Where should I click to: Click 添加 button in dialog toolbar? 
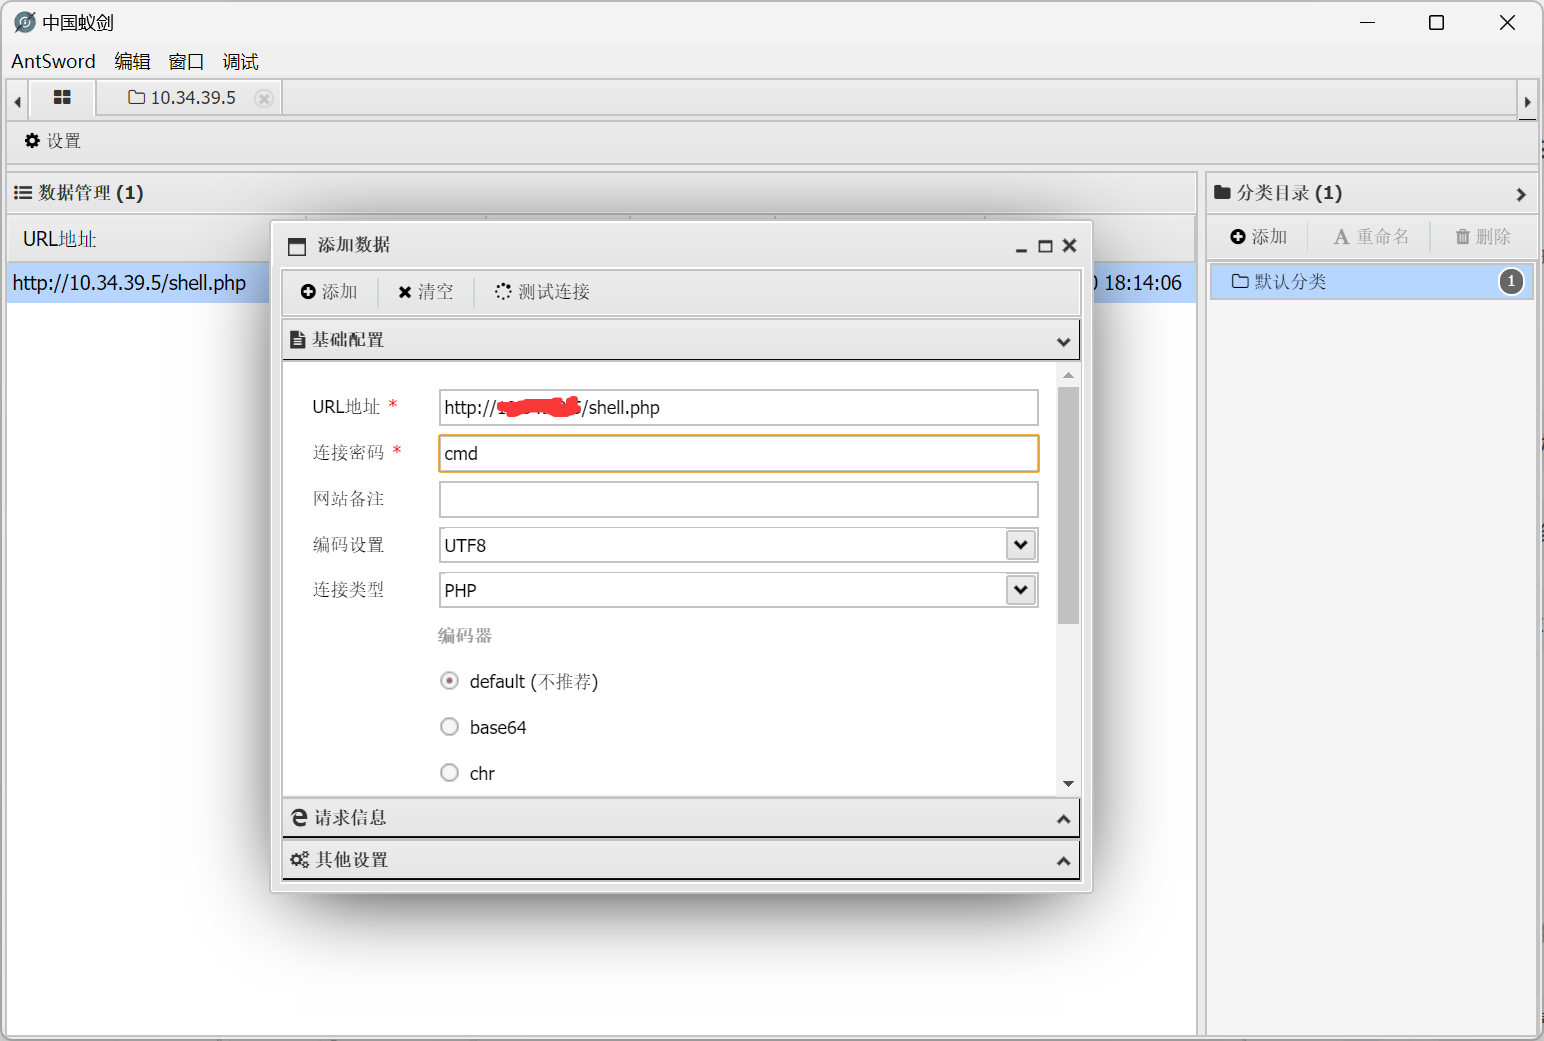point(329,292)
